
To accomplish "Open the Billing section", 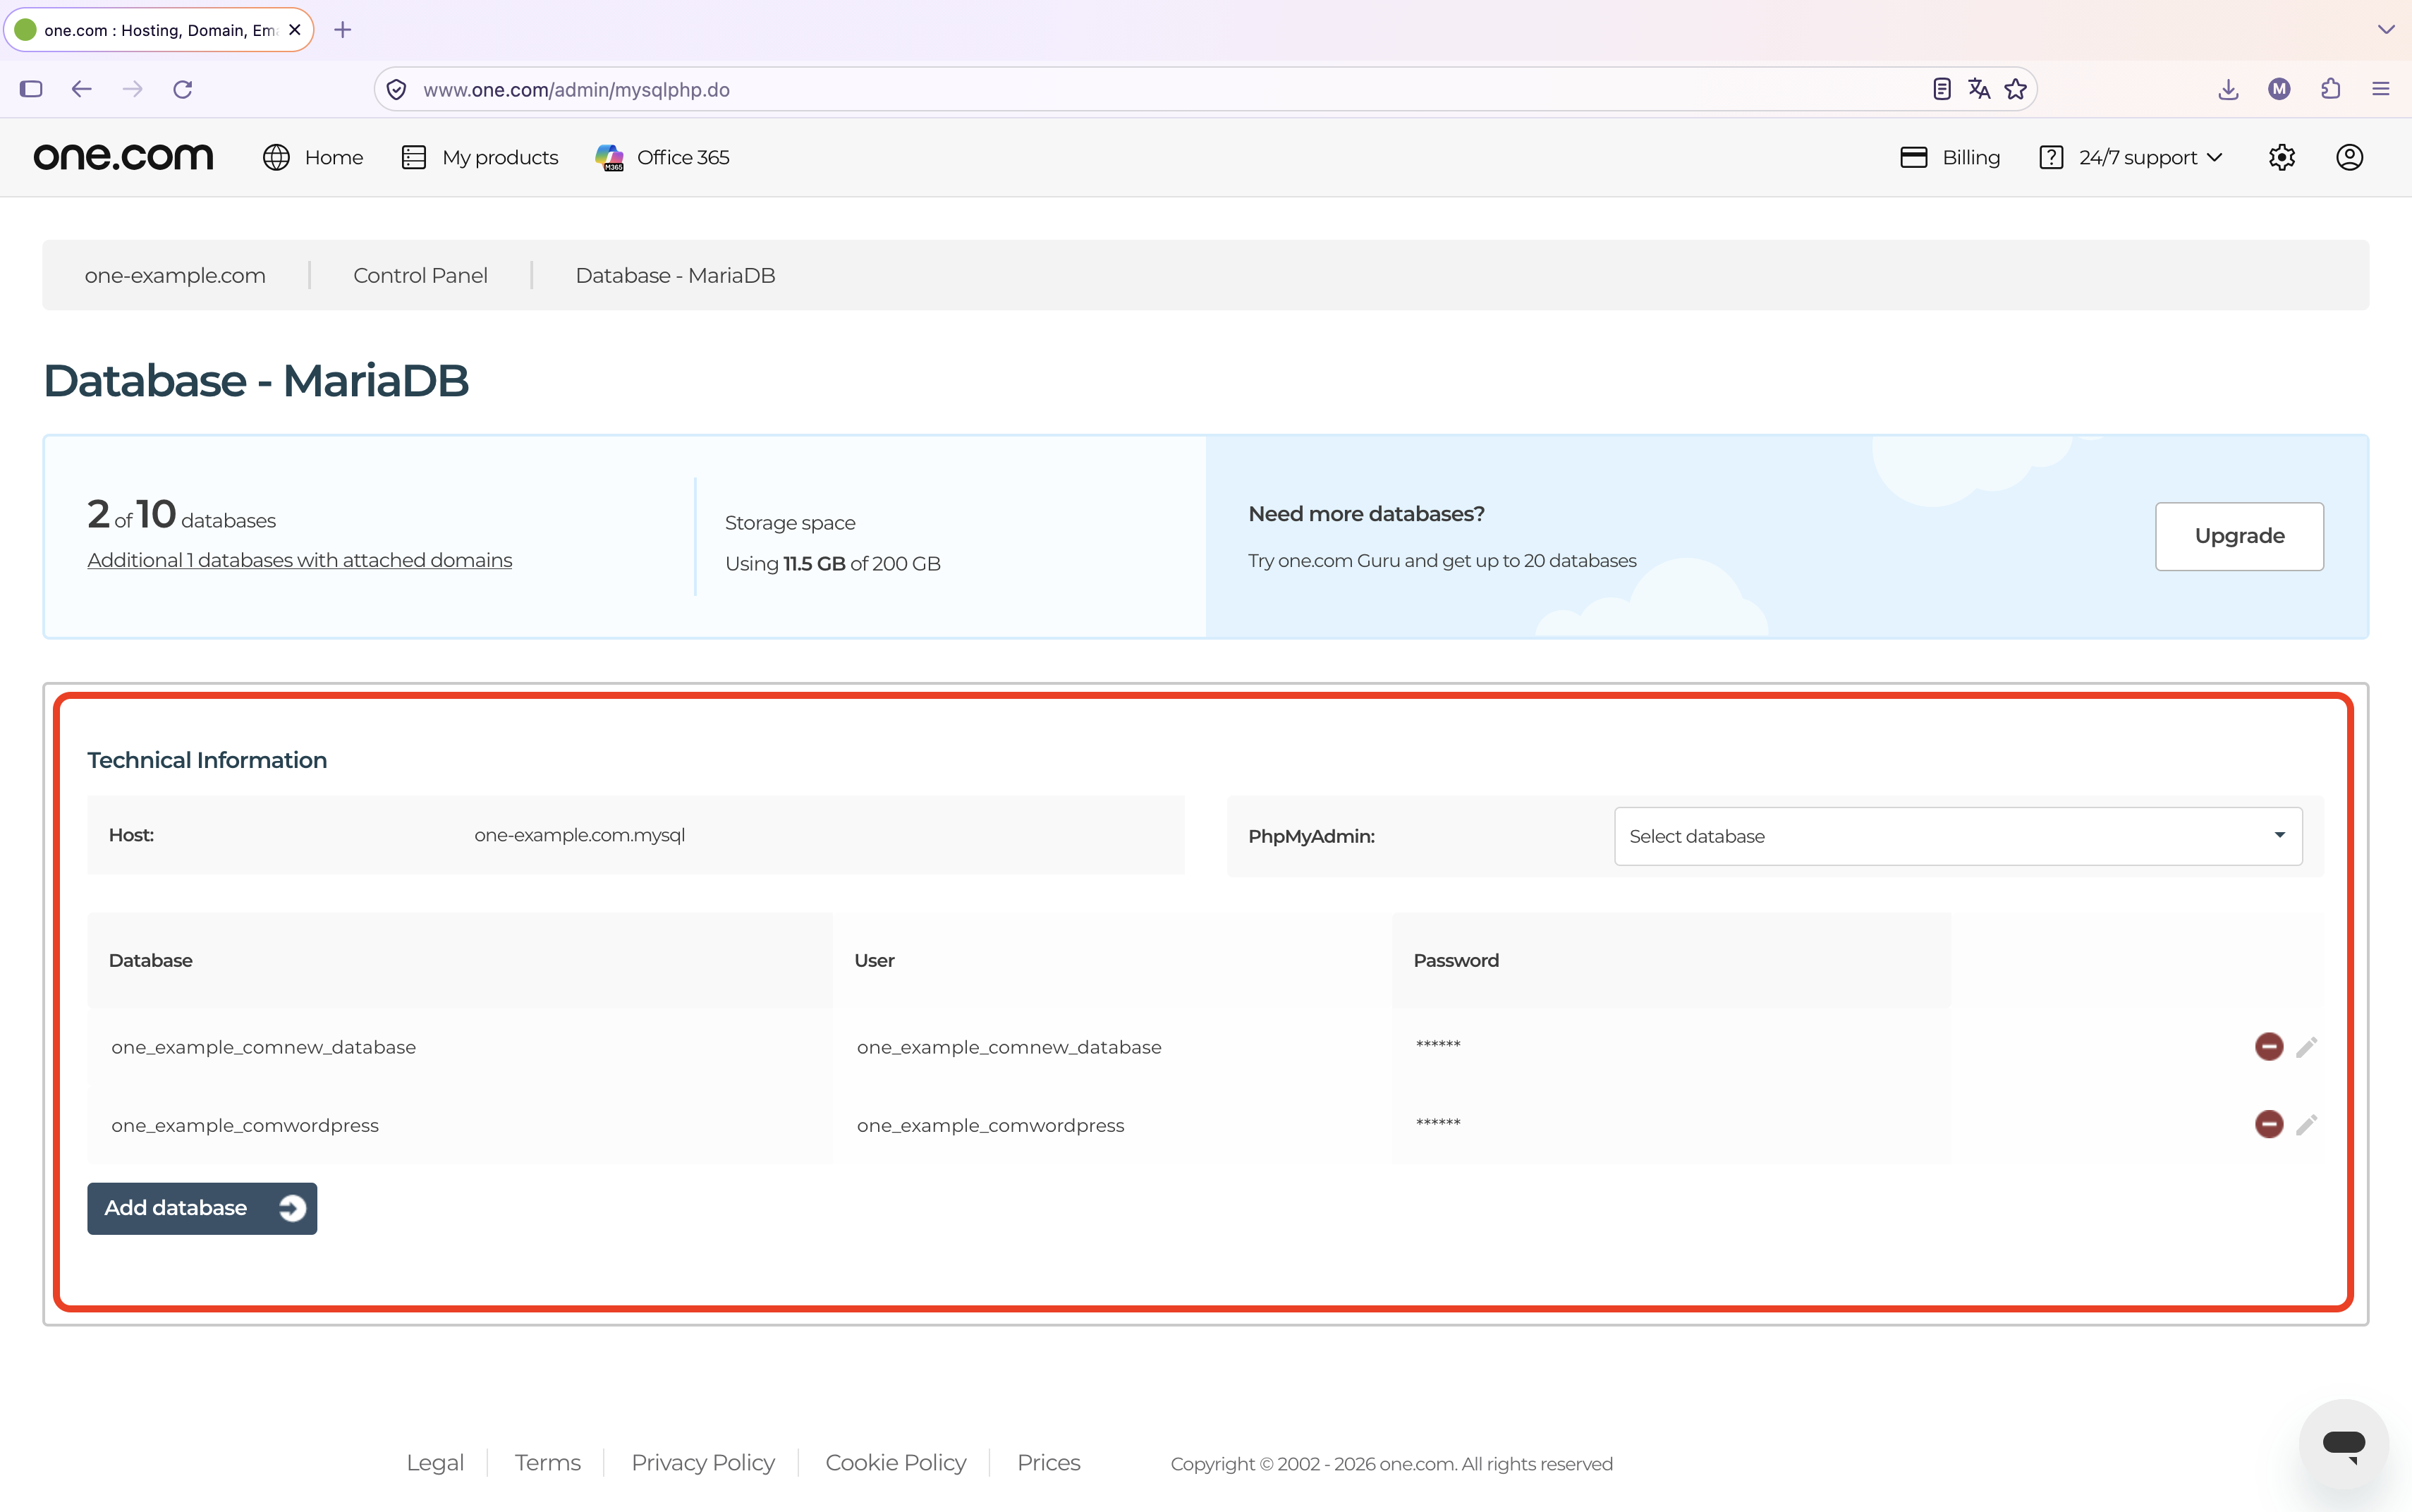I will [1950, 157].
